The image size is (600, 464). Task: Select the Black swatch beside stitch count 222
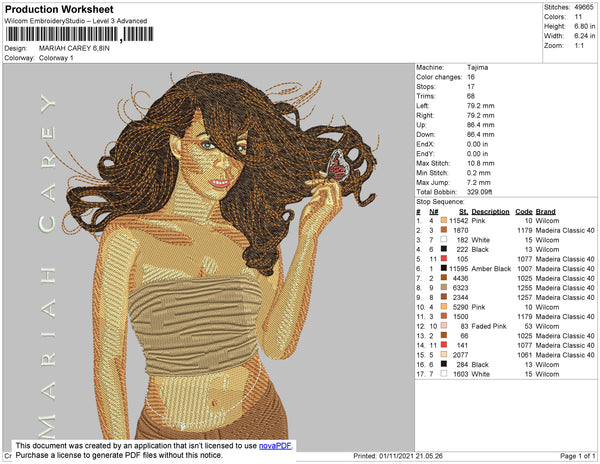(444, 249)
